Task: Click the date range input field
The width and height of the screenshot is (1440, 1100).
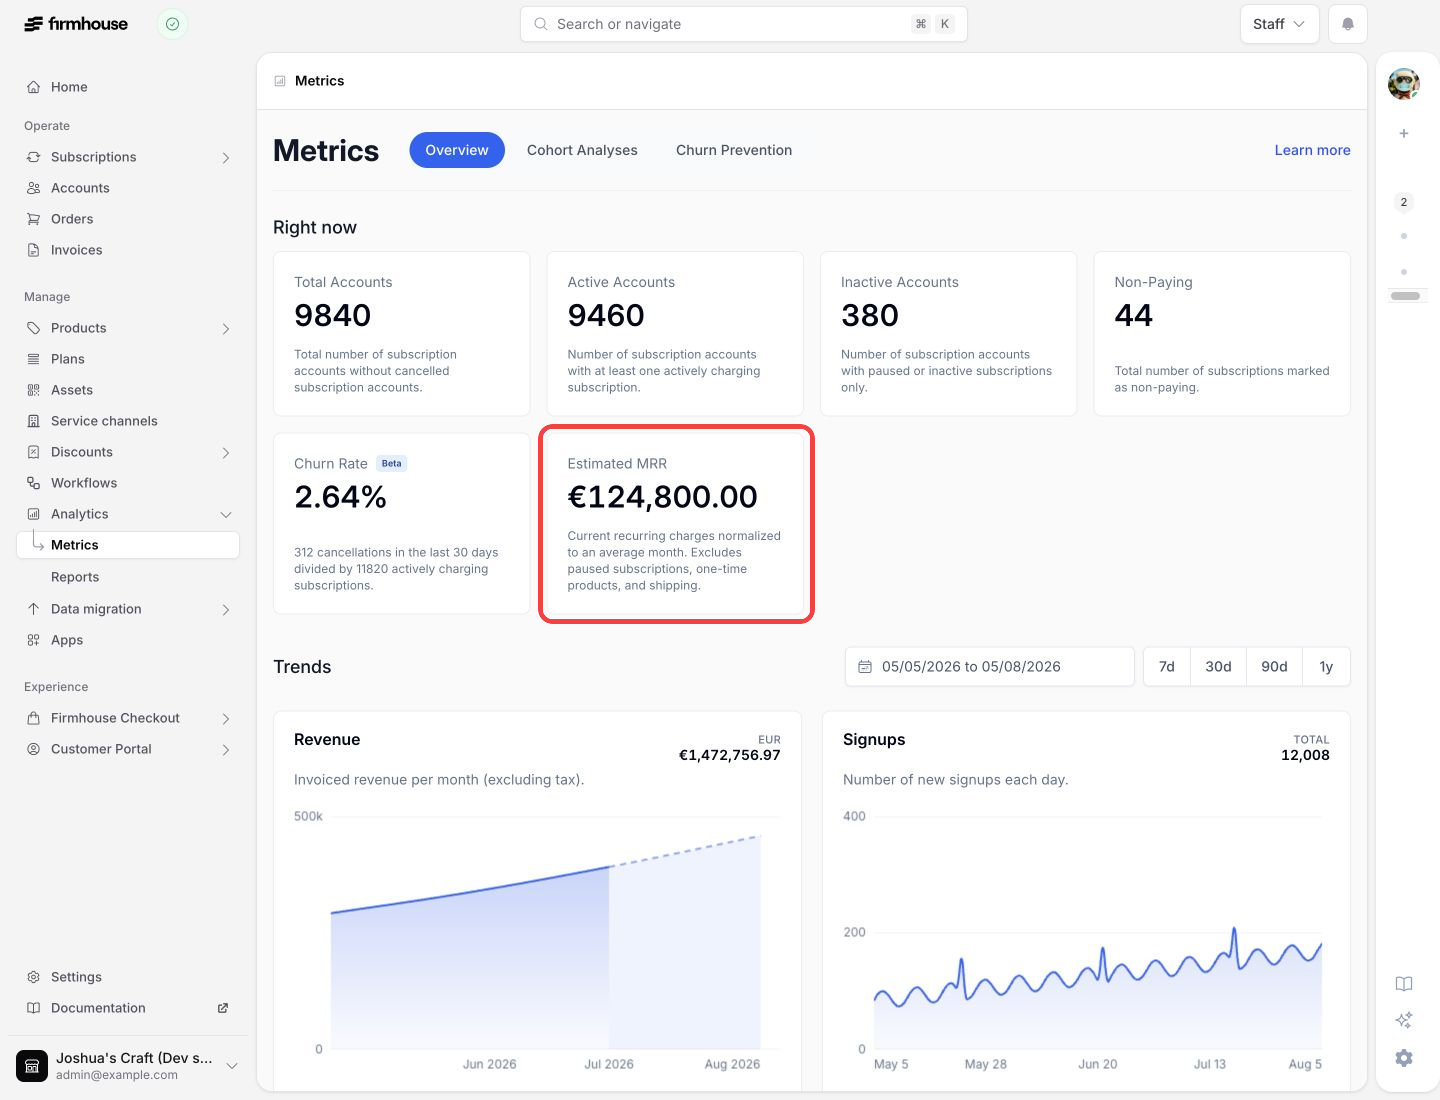Action: click(x=990, y=667)
